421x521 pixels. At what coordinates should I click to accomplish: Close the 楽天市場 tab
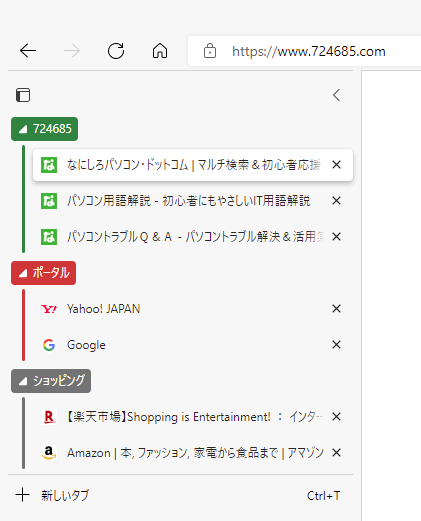pyautogui.click(x=336, y=417)
